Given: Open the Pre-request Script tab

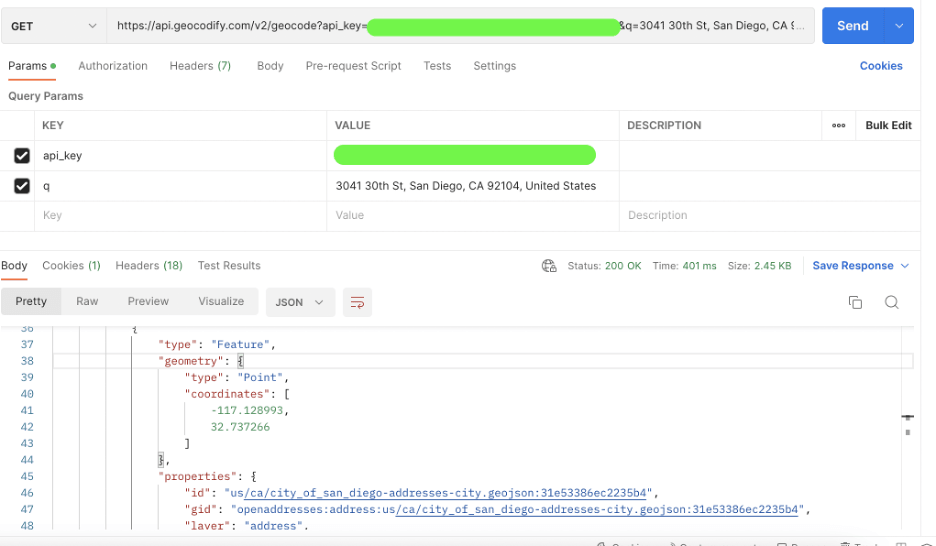Looking at the screenshot, I should [353, 66].
